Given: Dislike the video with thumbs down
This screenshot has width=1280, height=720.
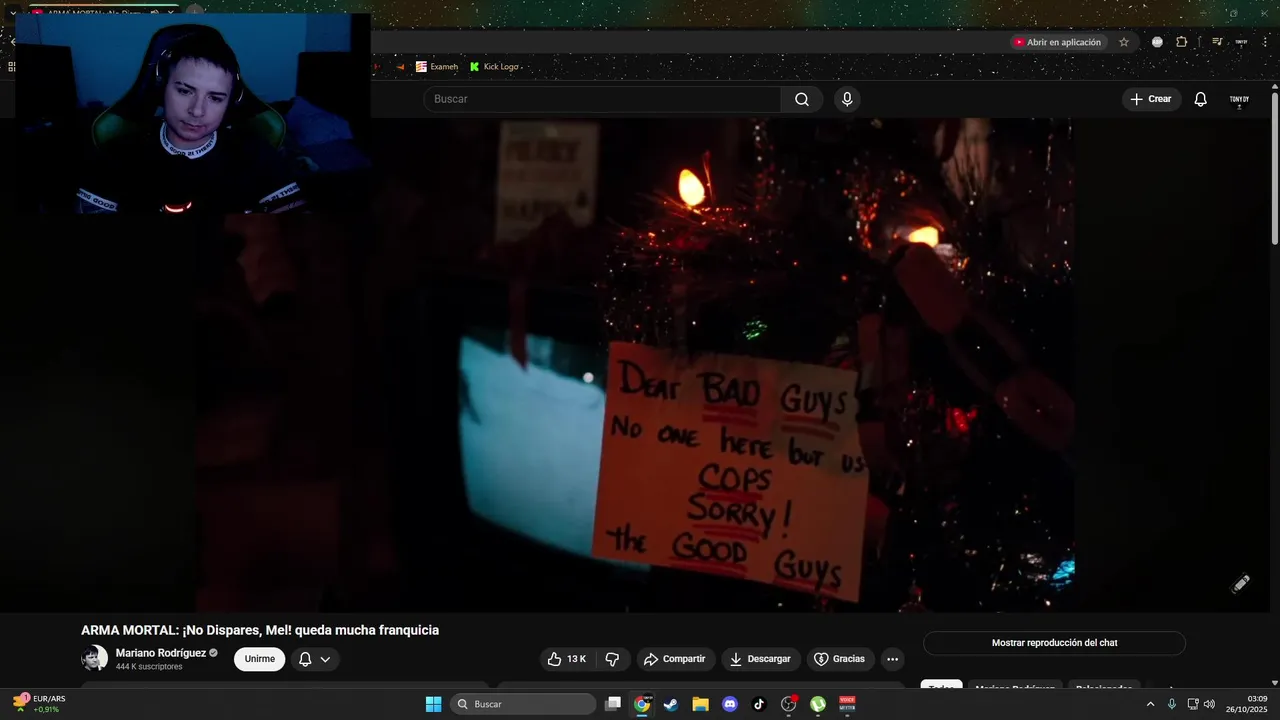Looking at the screenshot, I should click(x=612, y=659).
